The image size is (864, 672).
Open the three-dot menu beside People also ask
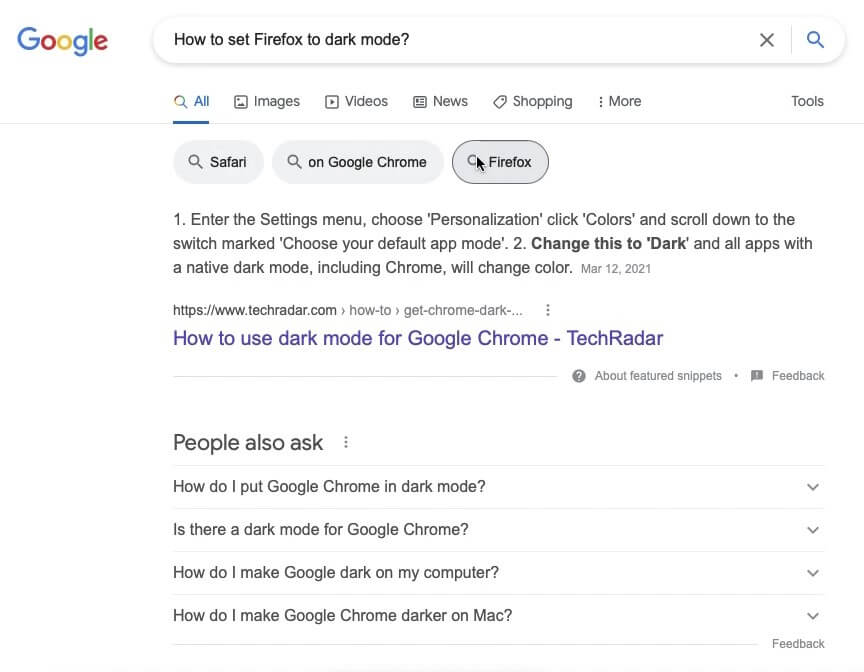point(345,442)
